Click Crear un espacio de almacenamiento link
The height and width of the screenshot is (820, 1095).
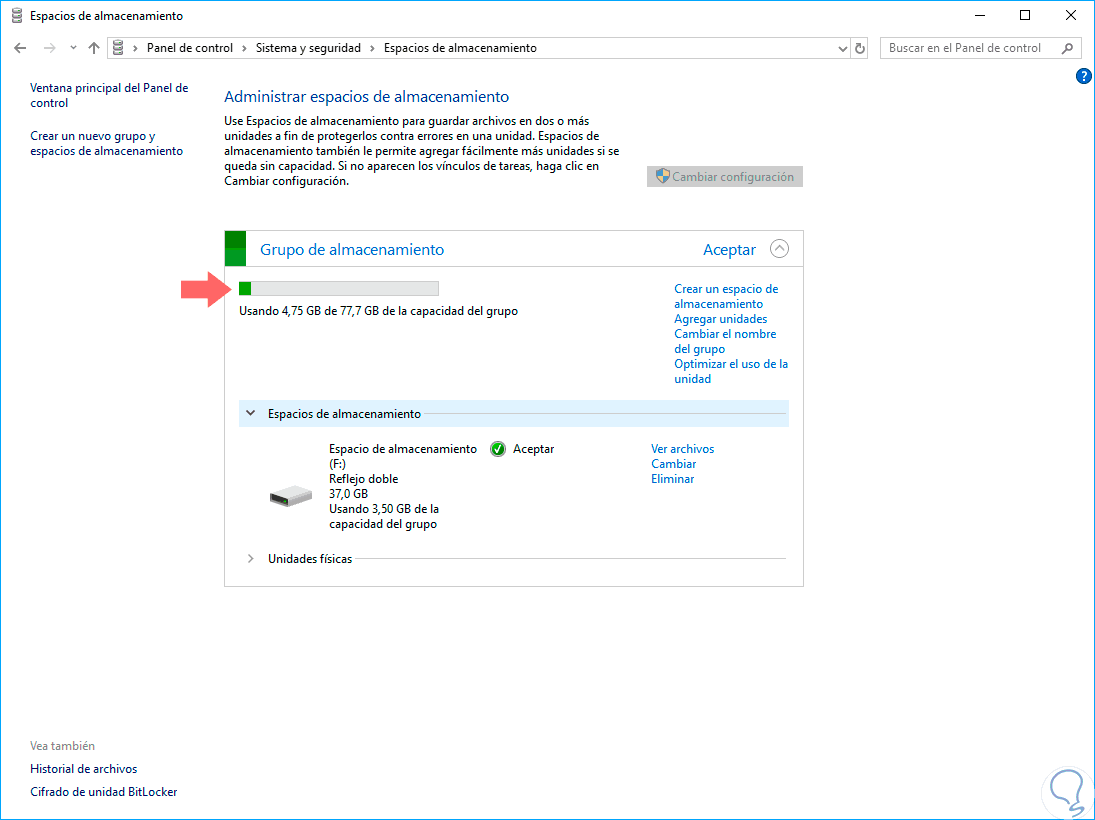click(726, 296)
